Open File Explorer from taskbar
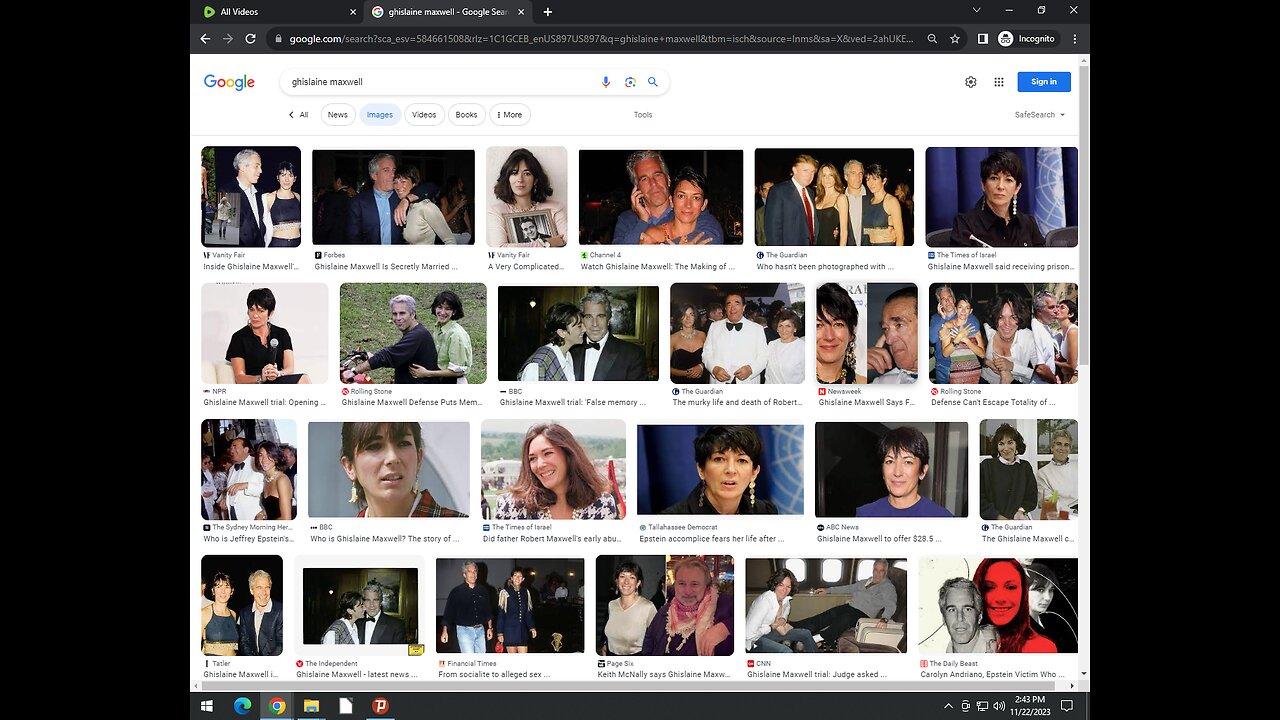Screen dimensions: 1280x720 (x=311, y=706)
